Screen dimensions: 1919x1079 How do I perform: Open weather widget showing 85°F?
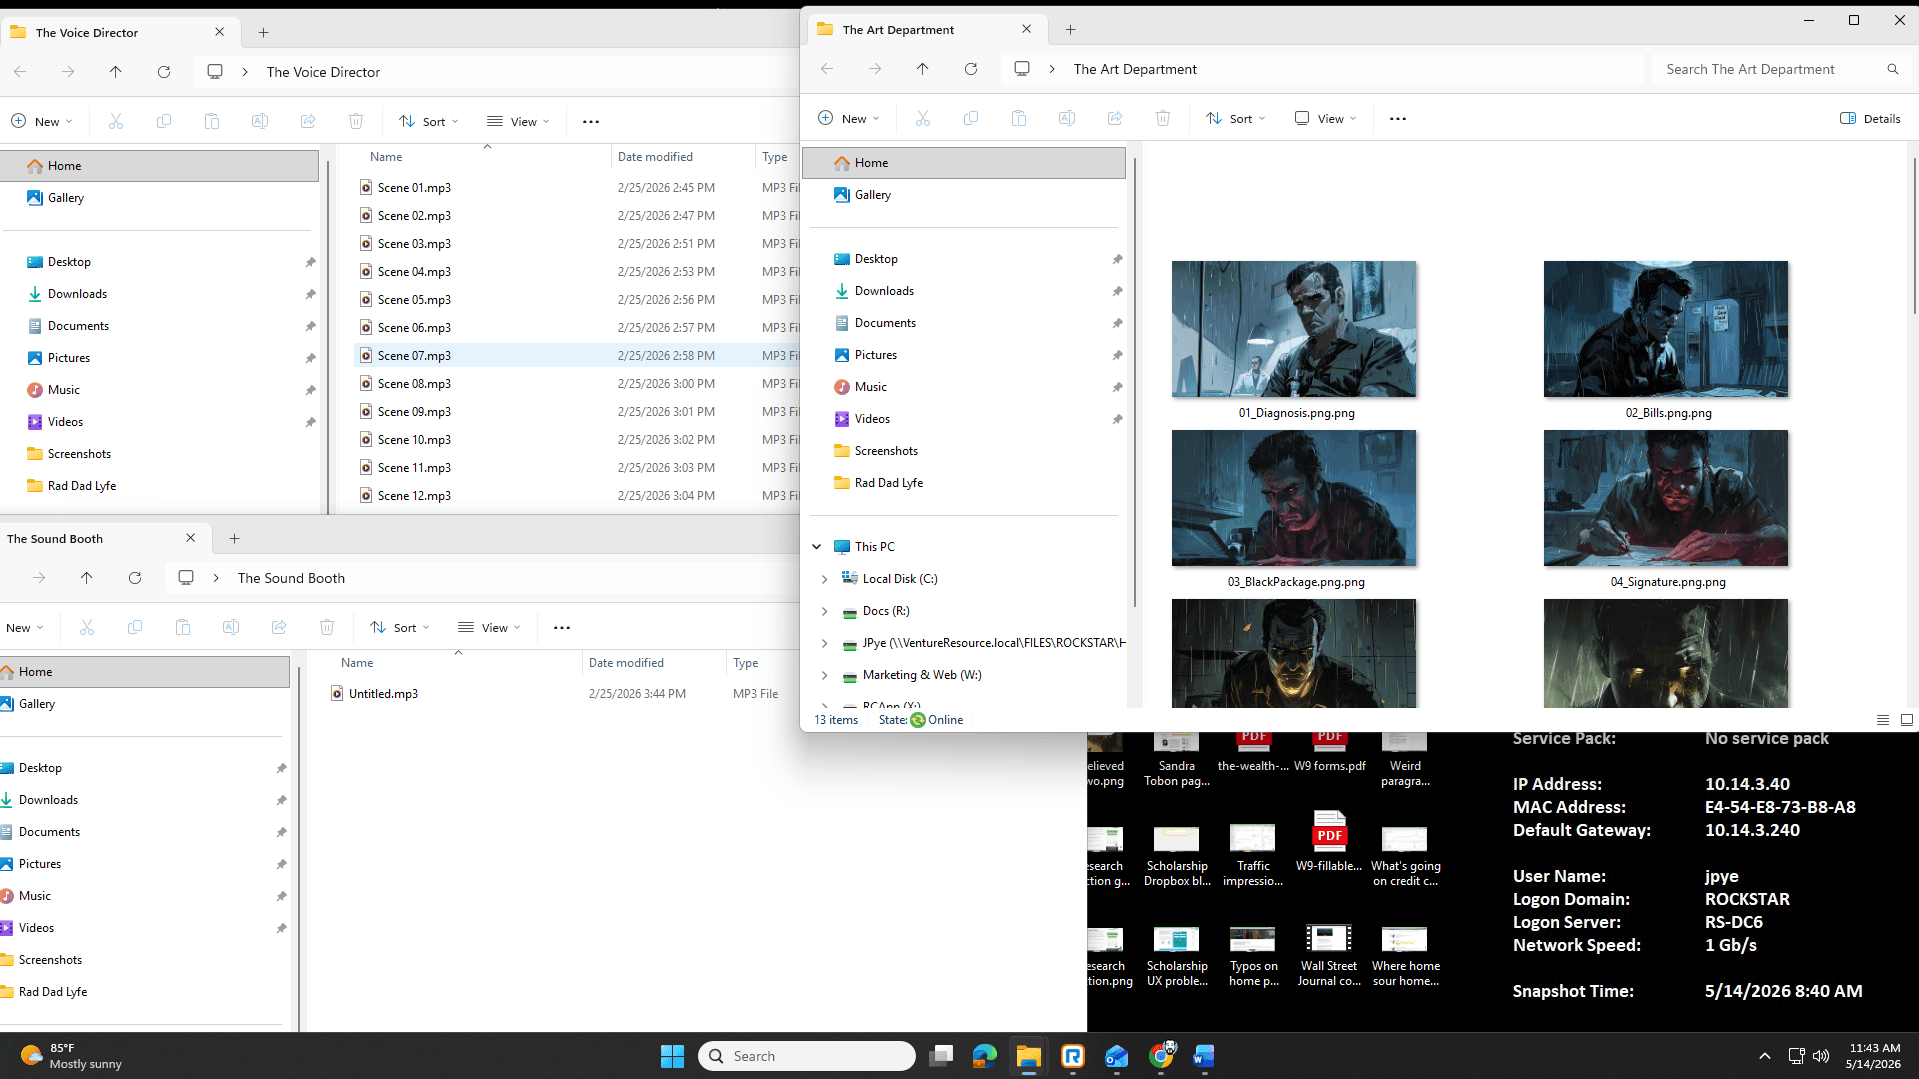[x=72, y=1056]
